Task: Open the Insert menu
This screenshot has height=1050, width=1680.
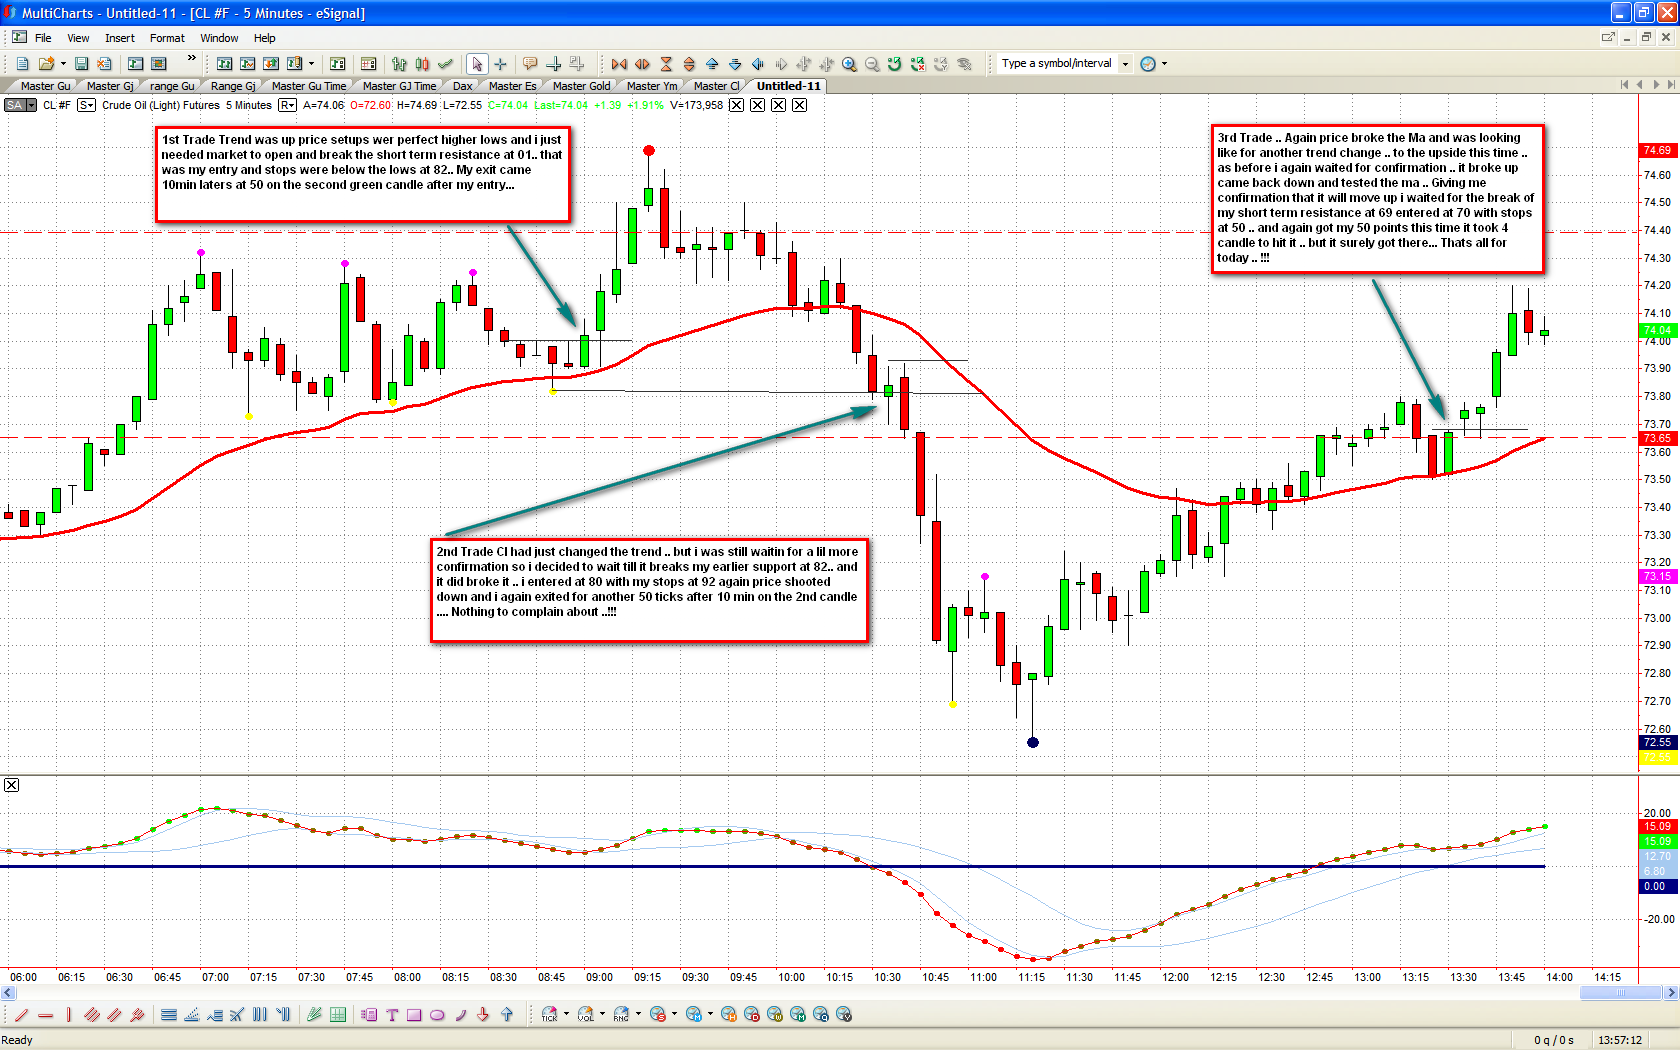Action: tap(120, 38)
